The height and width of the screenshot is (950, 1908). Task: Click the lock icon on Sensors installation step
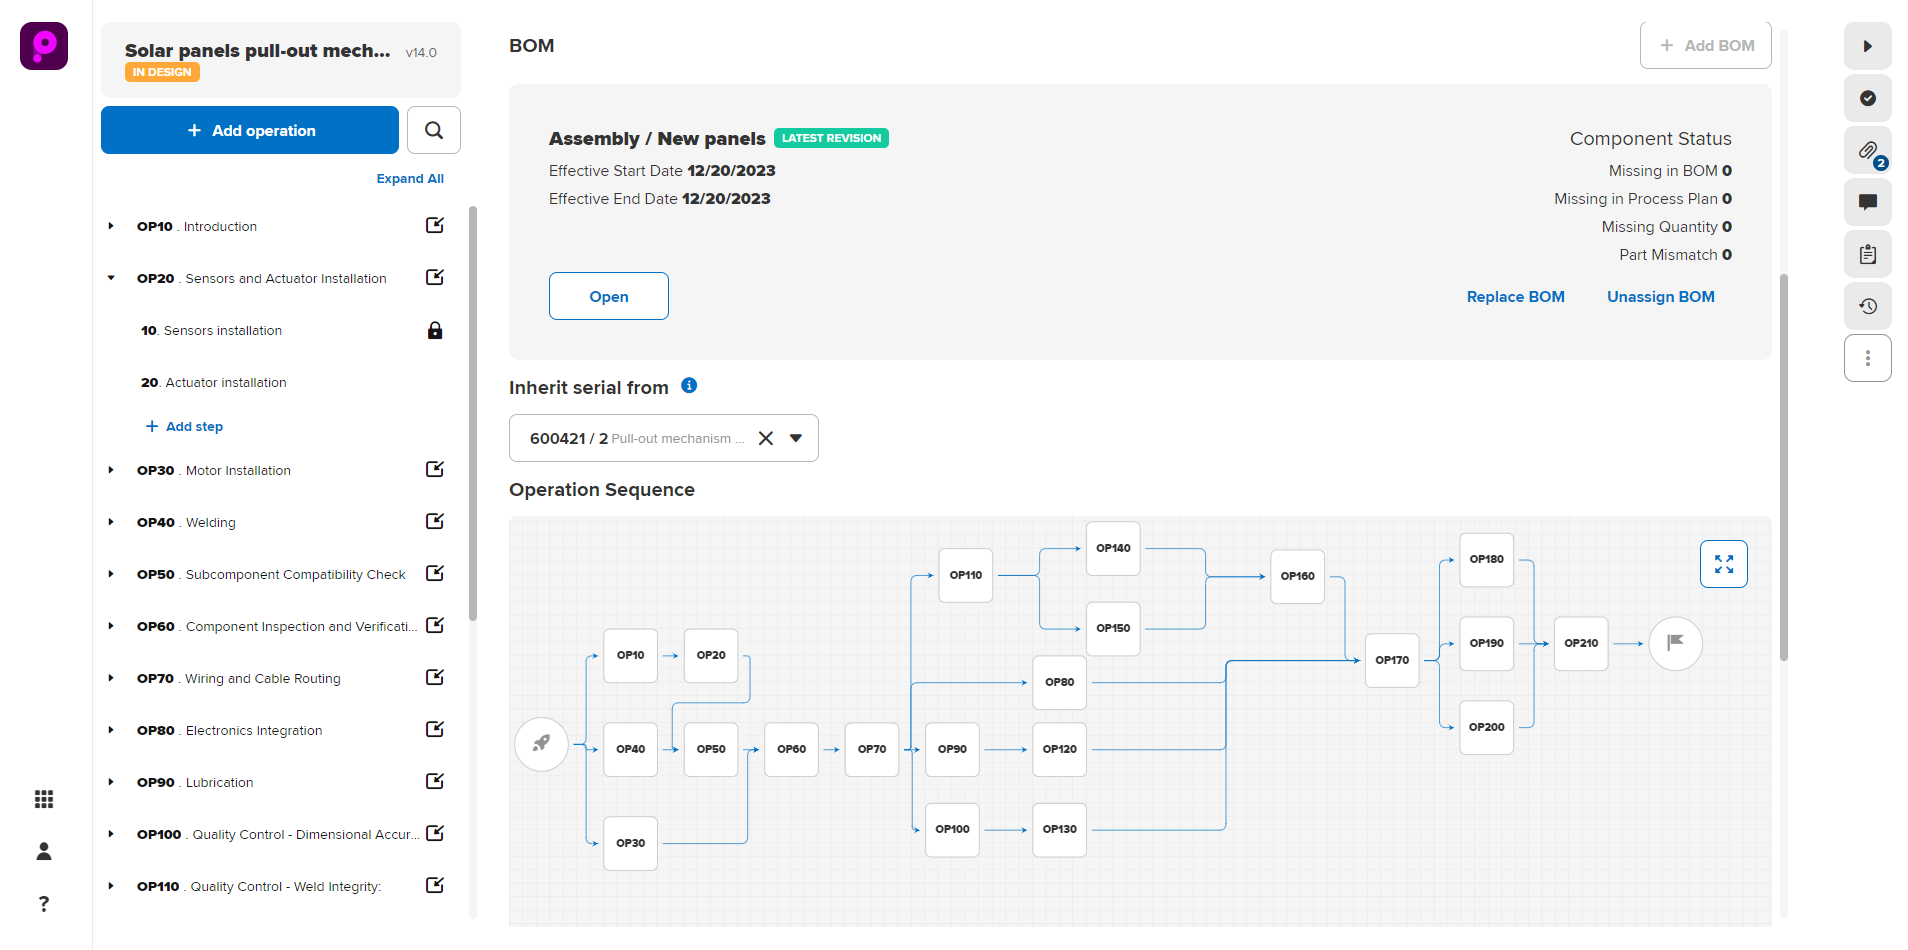[x=435, y=330]
